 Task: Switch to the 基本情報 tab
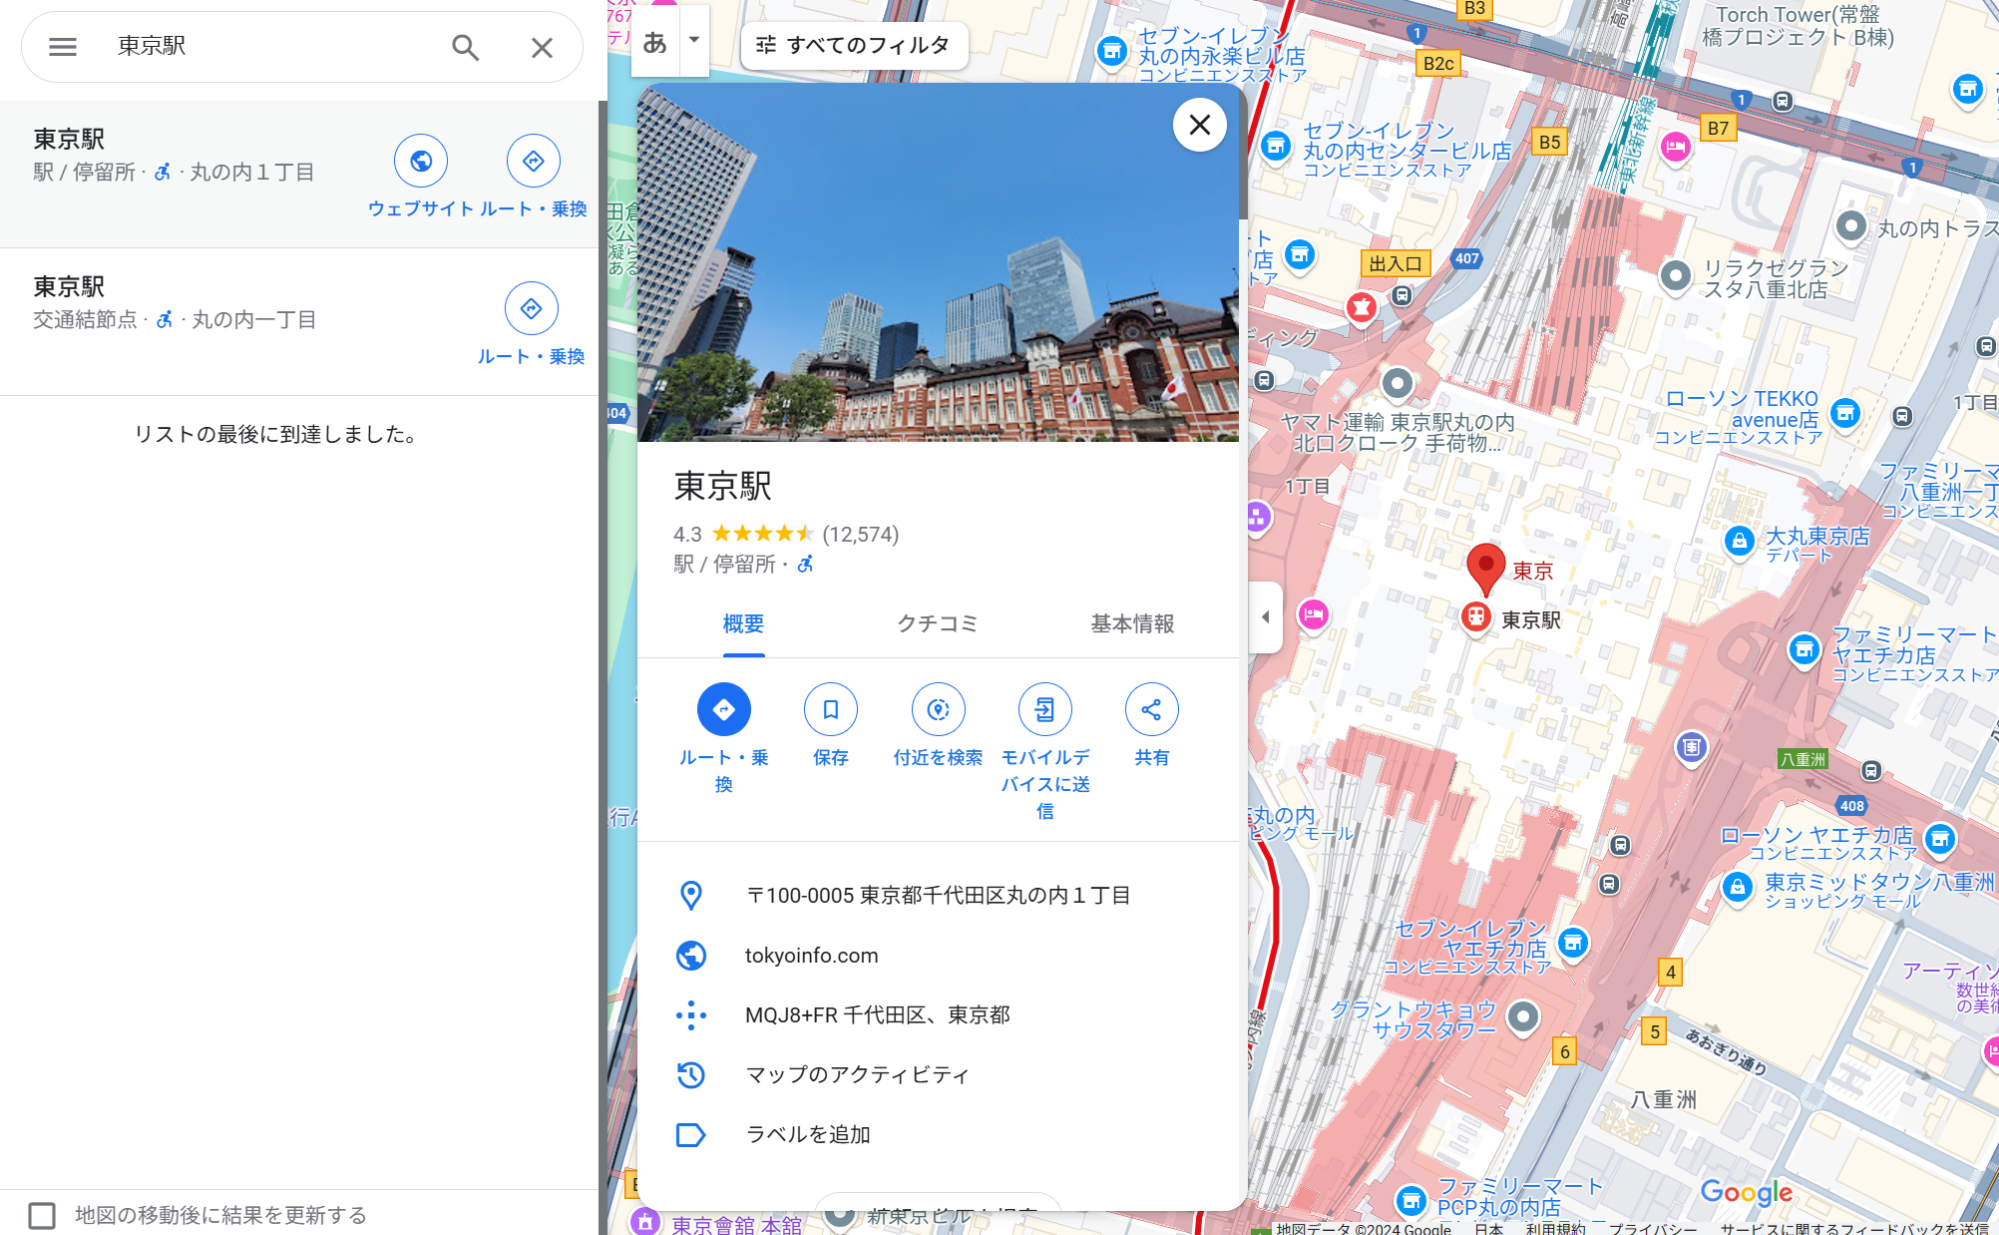[x=1132, y=624]
